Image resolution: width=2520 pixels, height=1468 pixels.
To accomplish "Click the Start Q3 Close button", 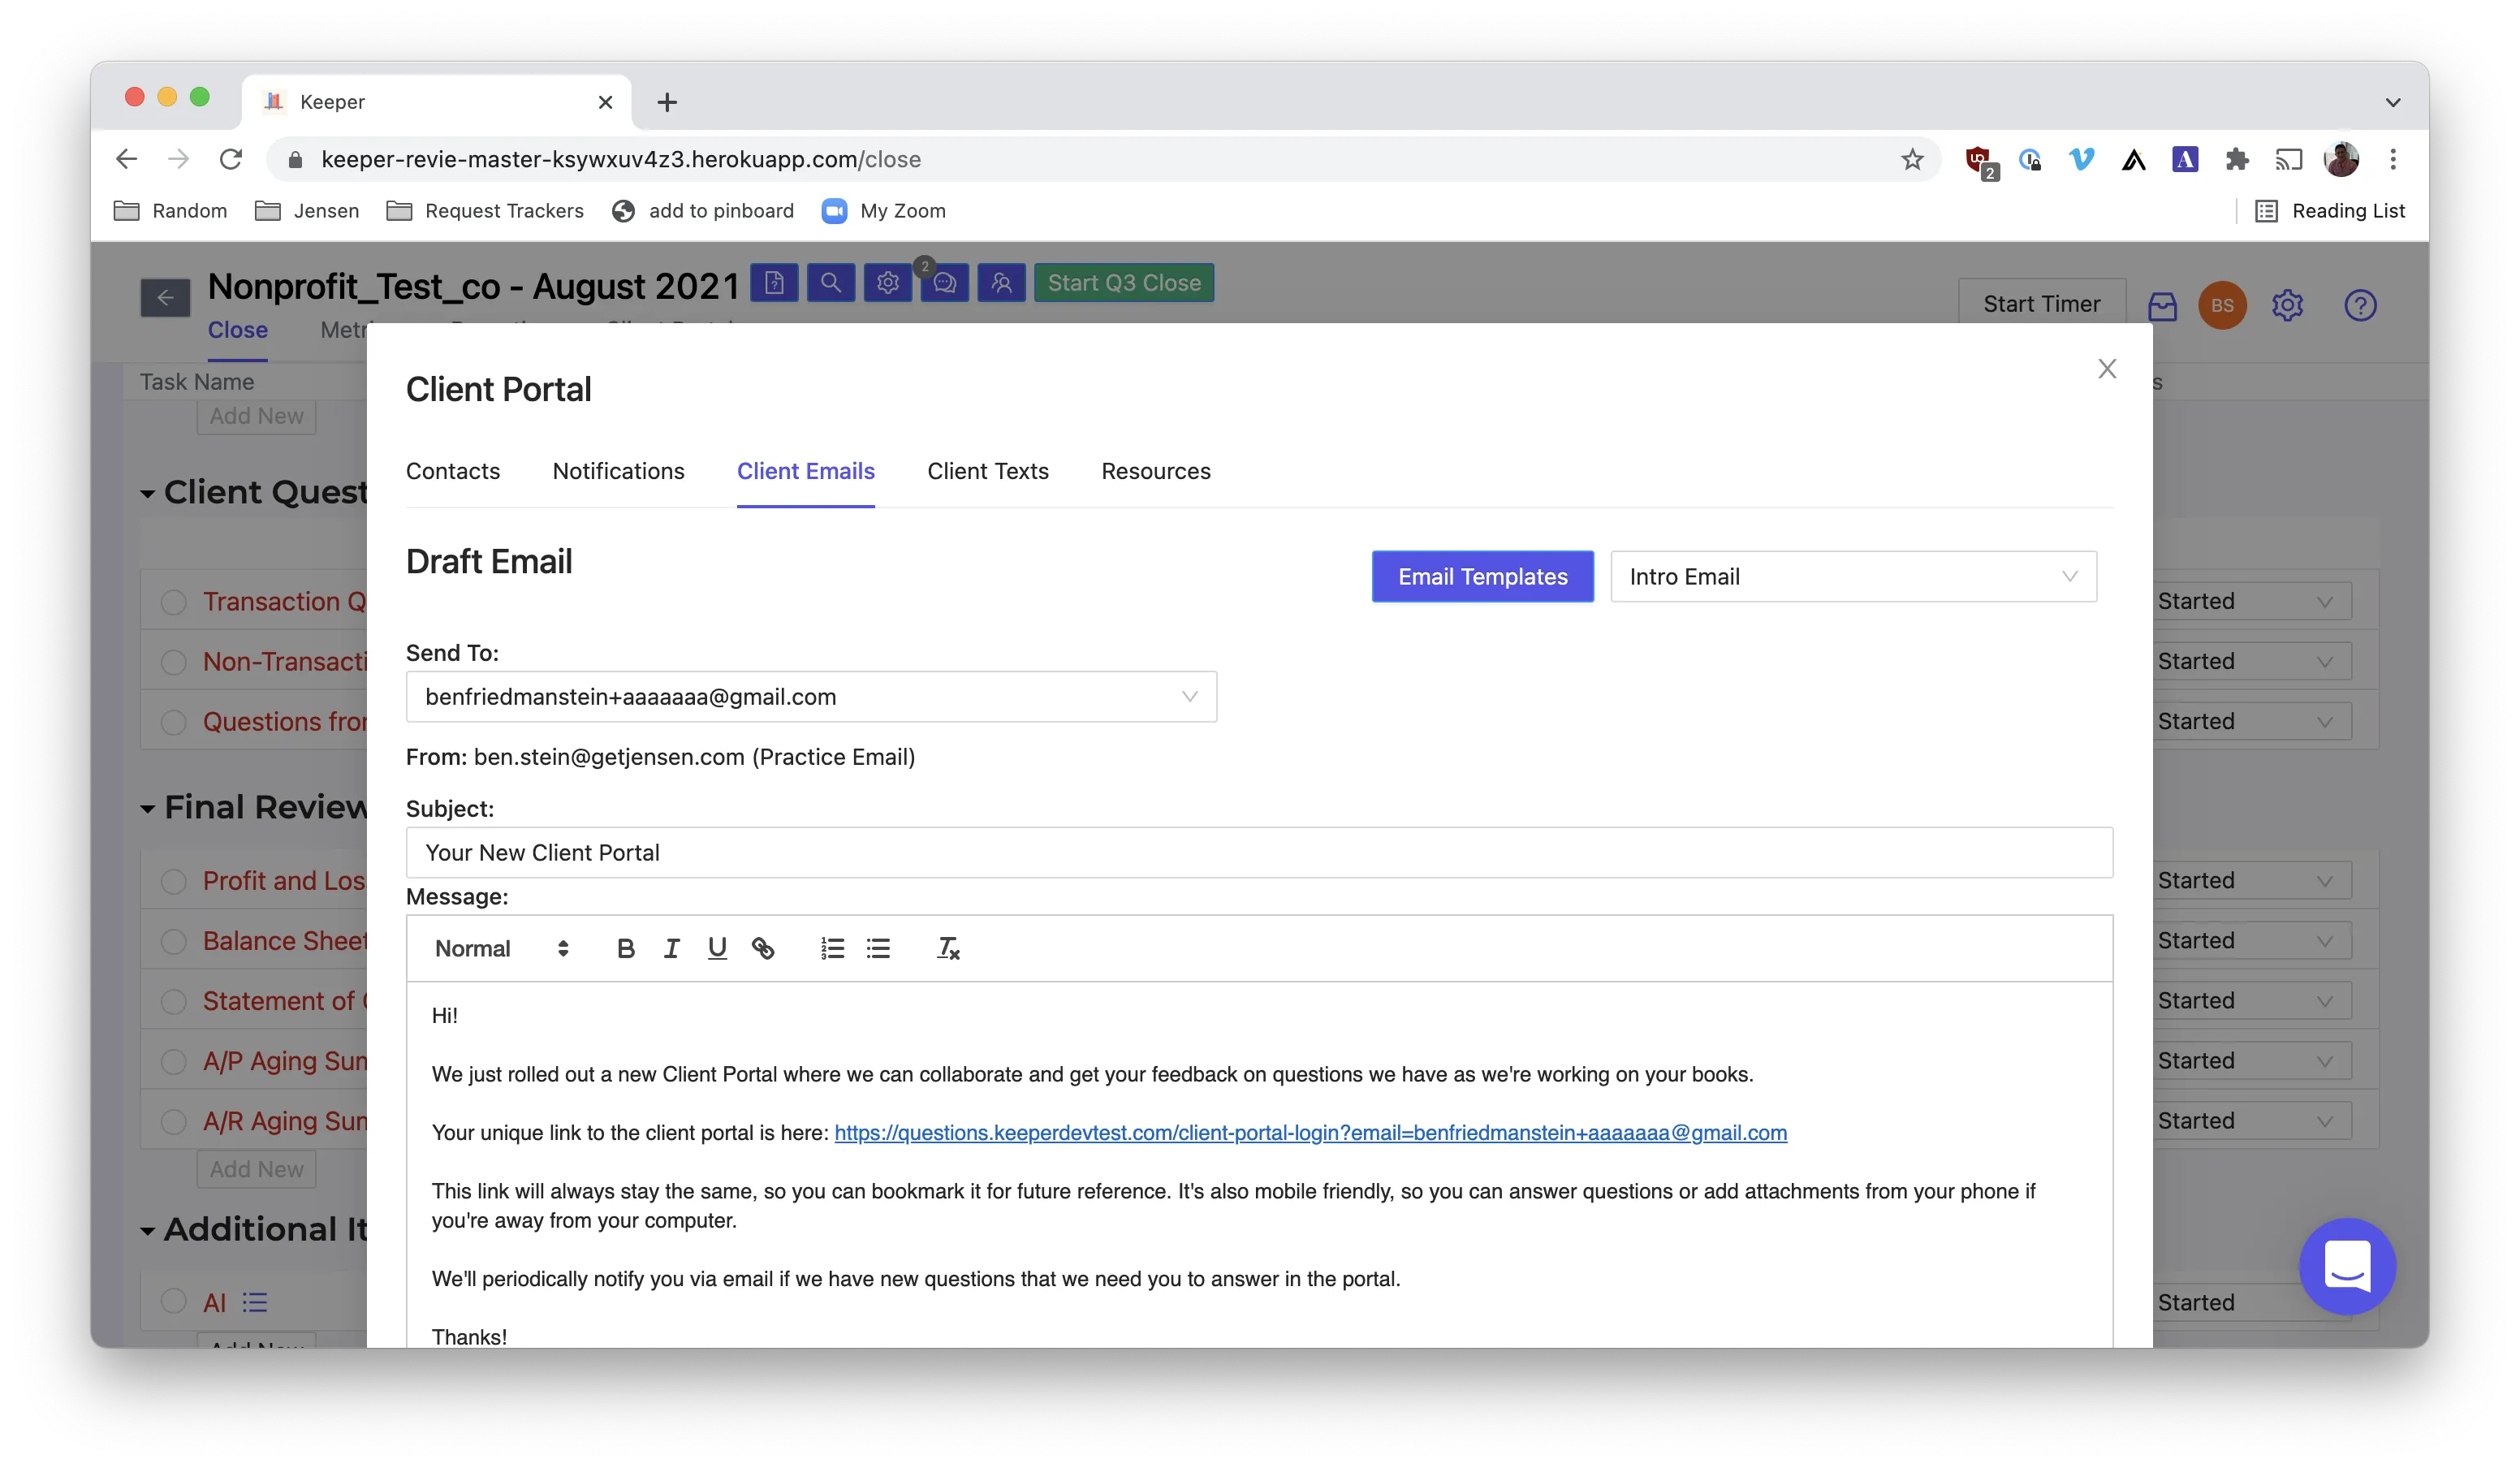I will pos(1124,283).
